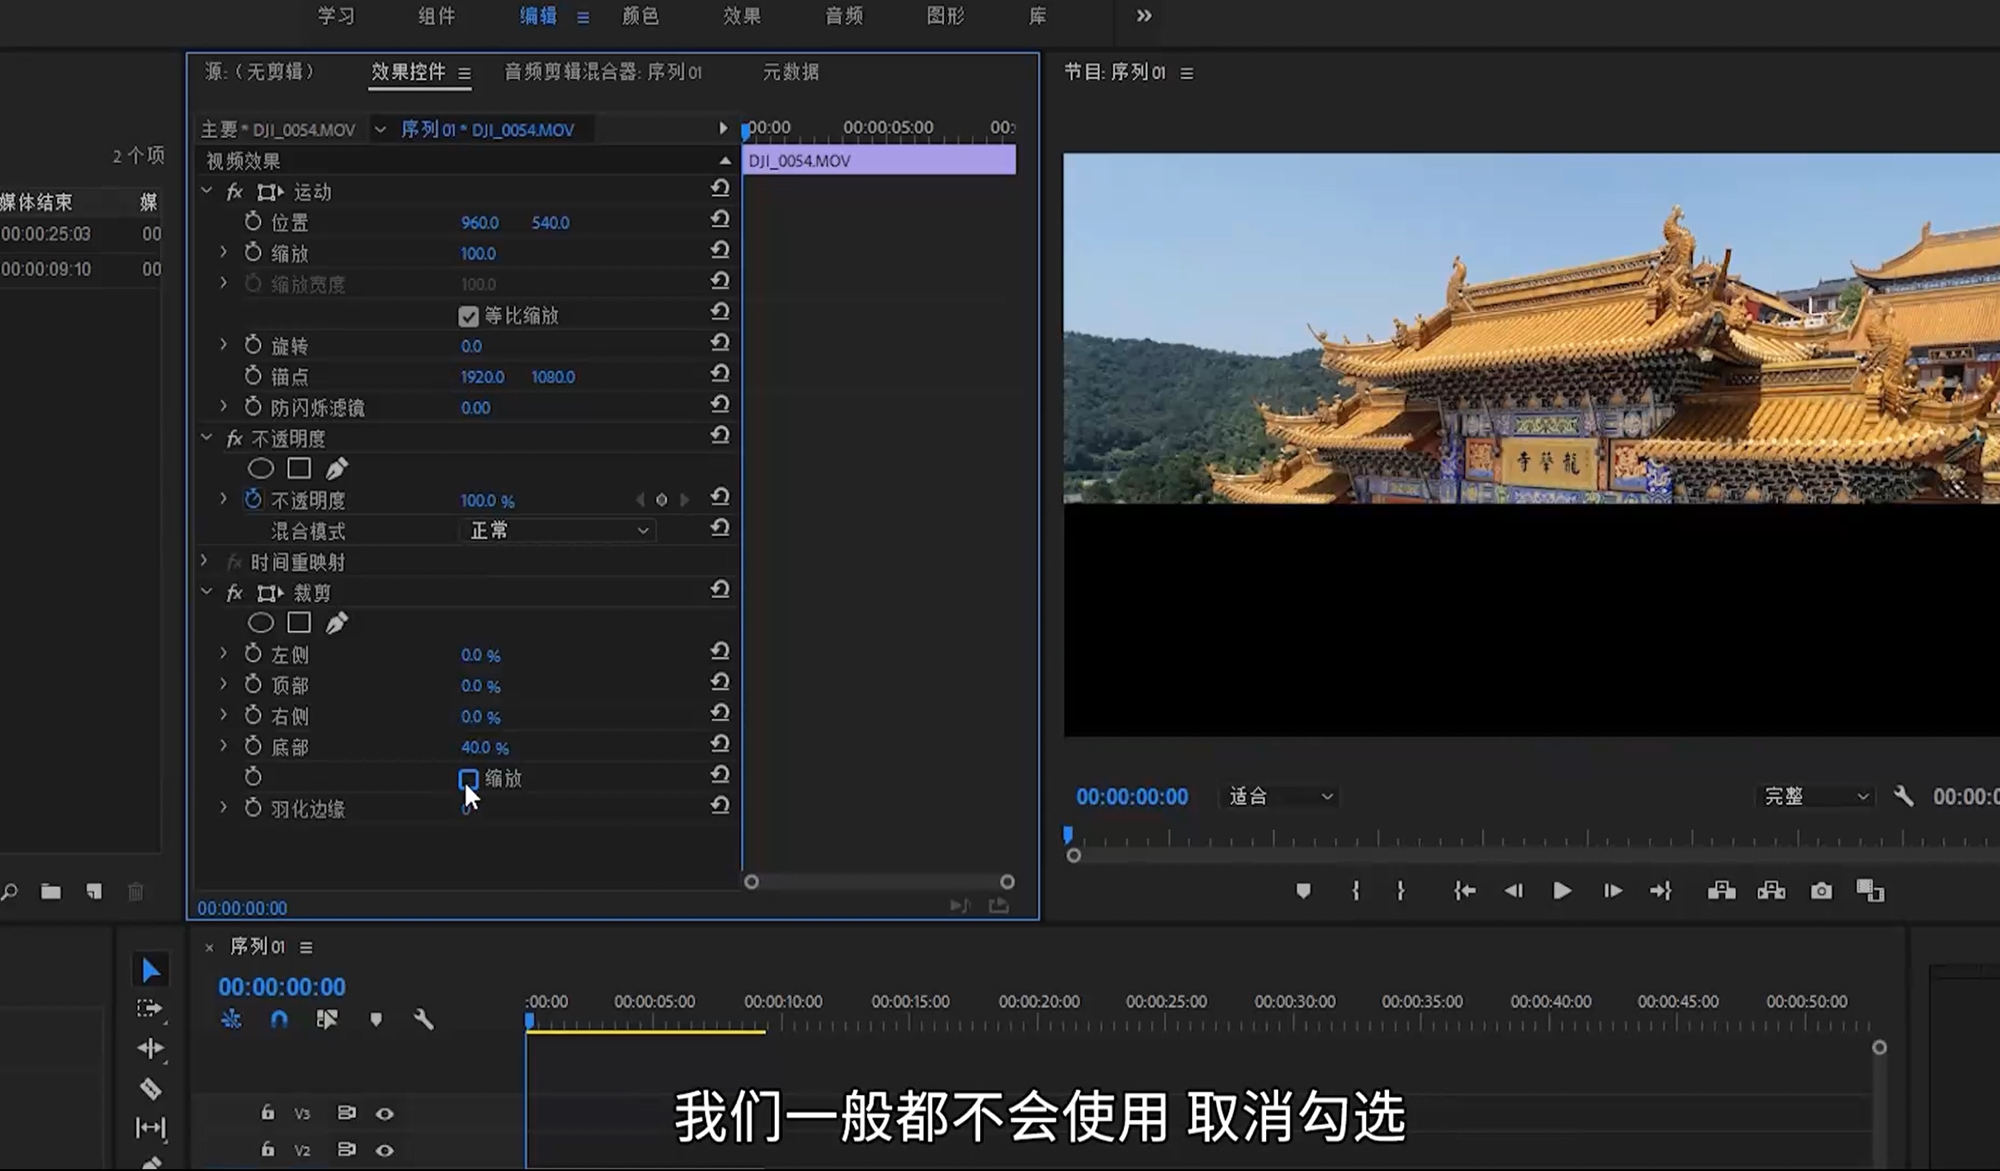Step forward one frame
Viewport: 2000px width, 1171px height.
coord(1612,891)
